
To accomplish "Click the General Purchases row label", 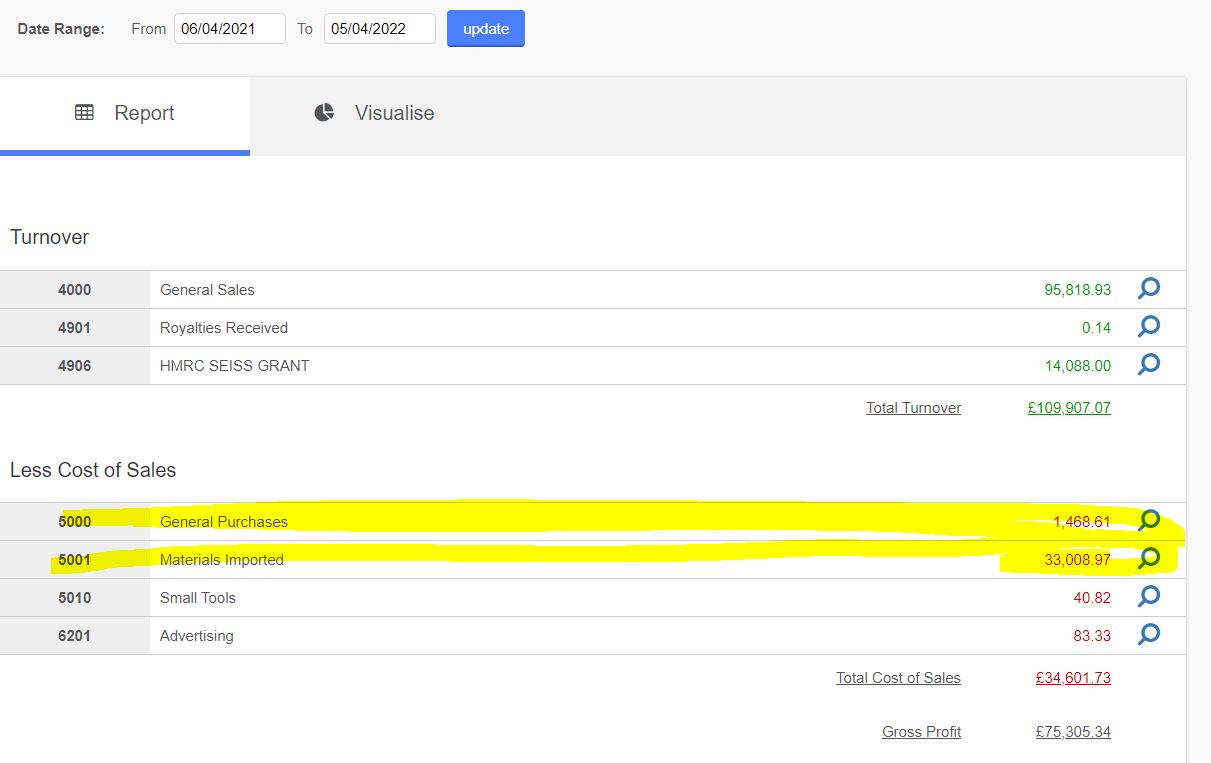I will (x=224, y=522).
